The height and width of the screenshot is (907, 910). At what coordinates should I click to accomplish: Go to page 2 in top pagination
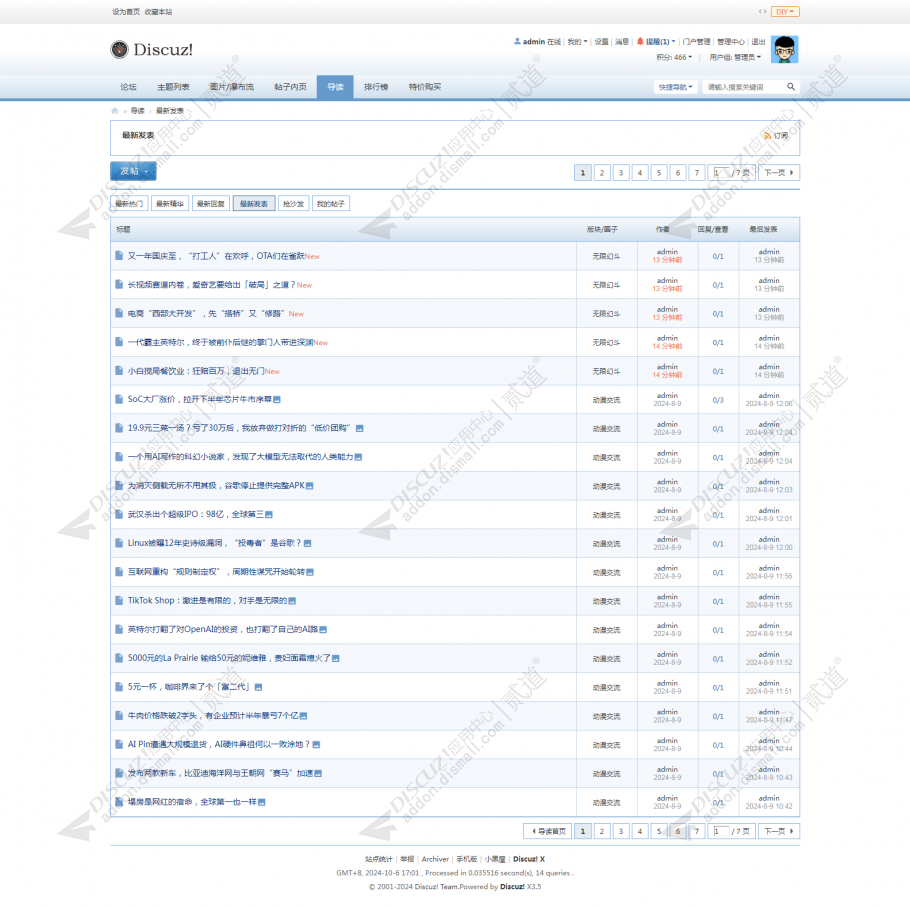coord(602,172)
